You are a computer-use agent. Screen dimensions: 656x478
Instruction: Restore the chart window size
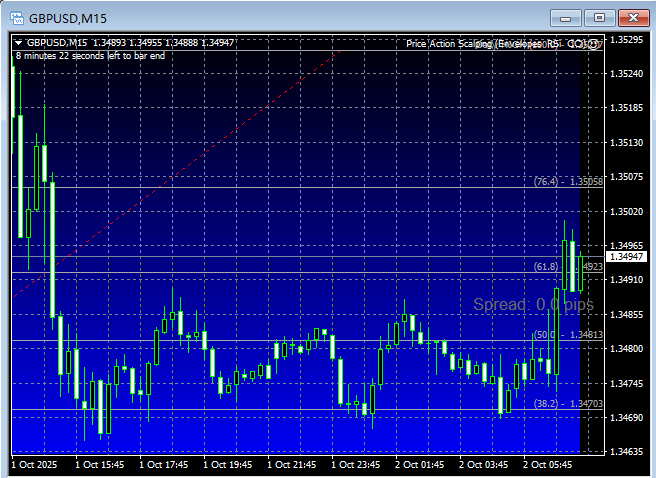[x=599, y=17]
